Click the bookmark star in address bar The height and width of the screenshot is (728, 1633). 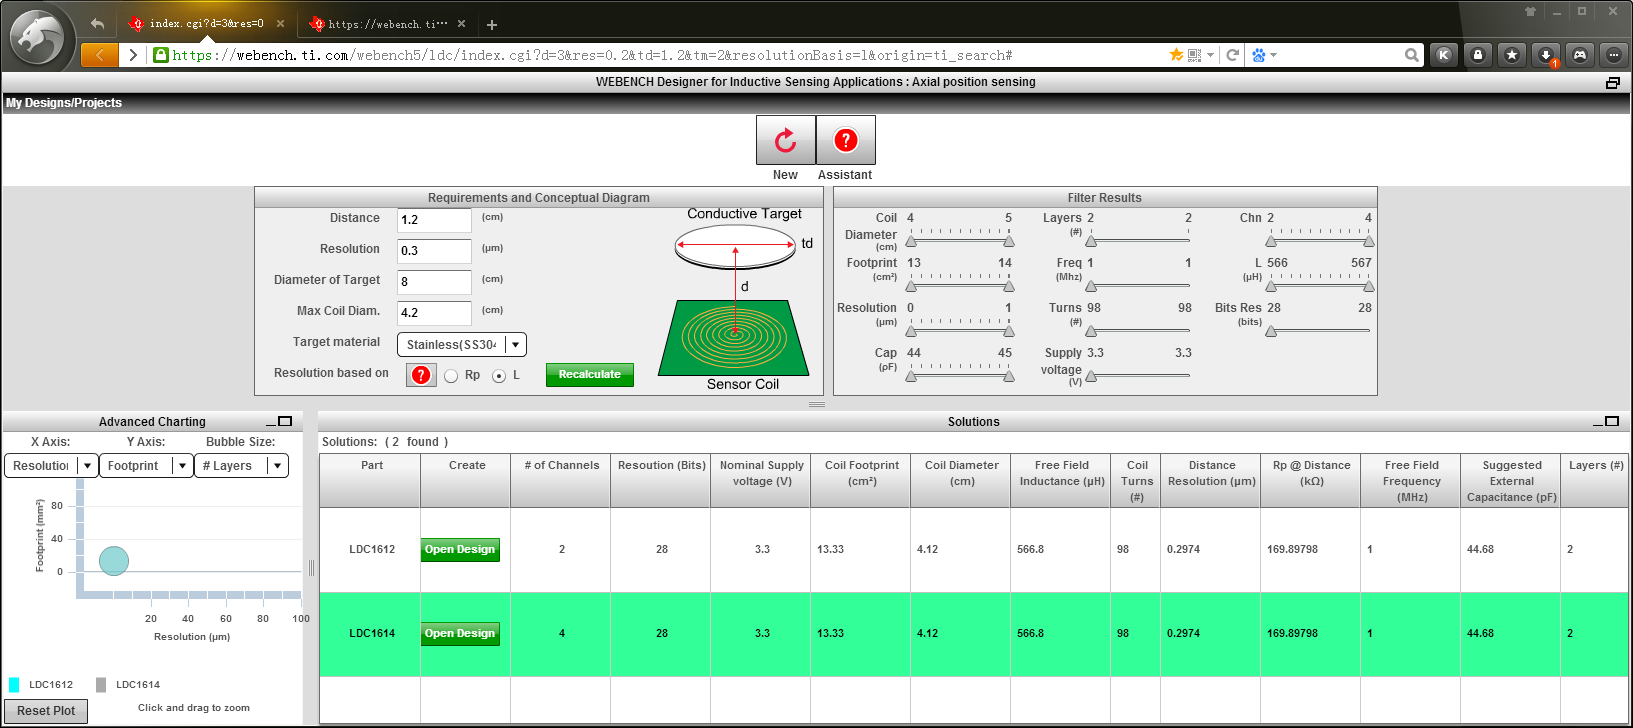pyautogui.click(x=1176, y=55)
